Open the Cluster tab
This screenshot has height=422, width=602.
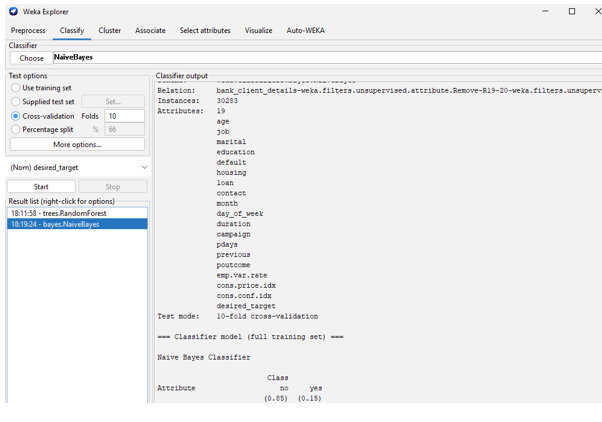click(x=110, y=30)
